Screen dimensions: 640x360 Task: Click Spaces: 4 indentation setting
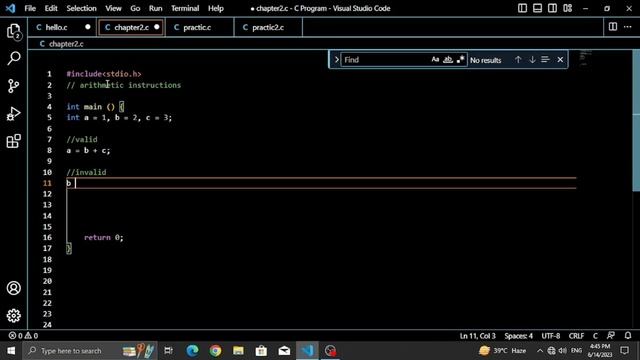[518, 336]
